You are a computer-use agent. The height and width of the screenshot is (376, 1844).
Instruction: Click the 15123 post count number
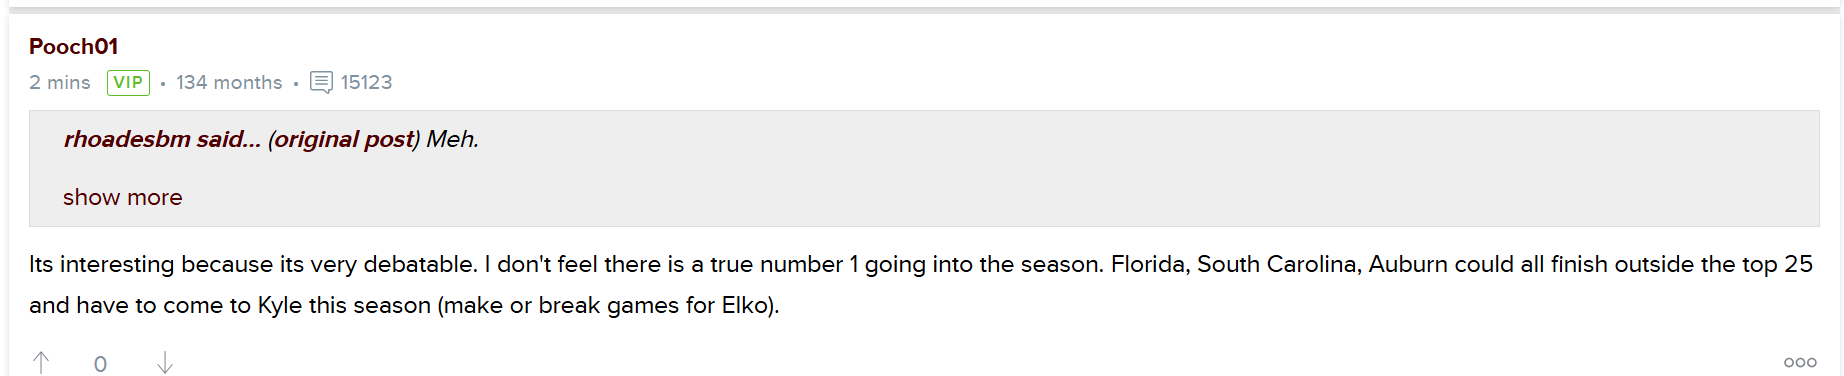tap(366, 82)
